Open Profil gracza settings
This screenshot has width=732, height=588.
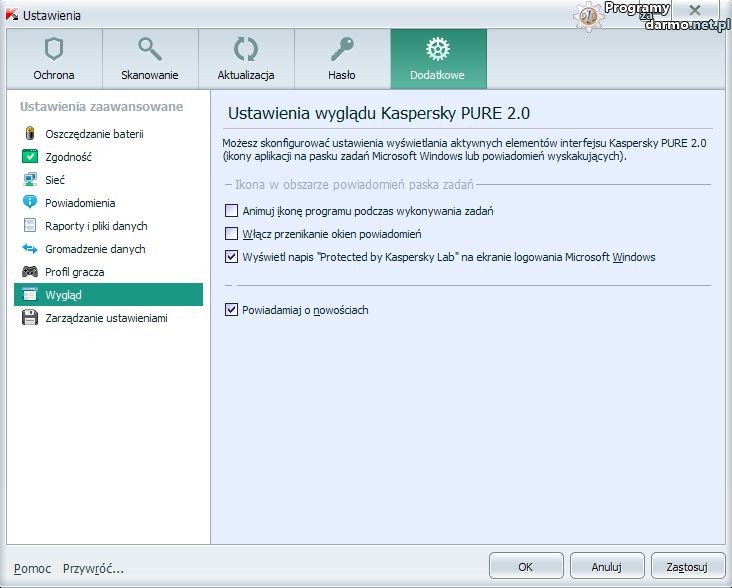tap(108, 272)
